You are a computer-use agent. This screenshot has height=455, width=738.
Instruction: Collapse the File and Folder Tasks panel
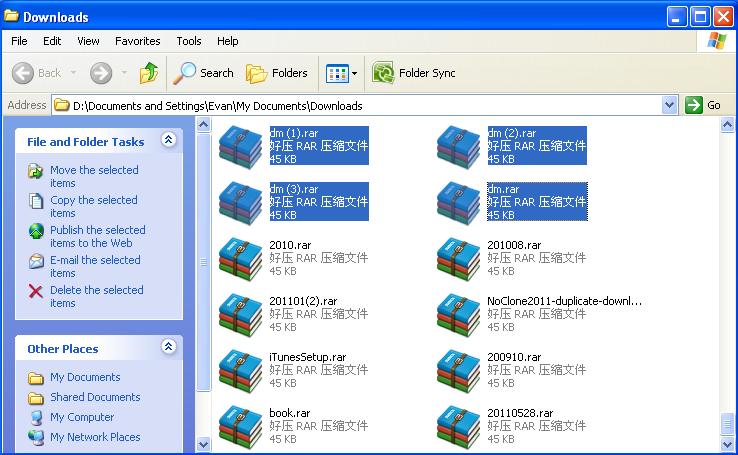coord(168,140)
